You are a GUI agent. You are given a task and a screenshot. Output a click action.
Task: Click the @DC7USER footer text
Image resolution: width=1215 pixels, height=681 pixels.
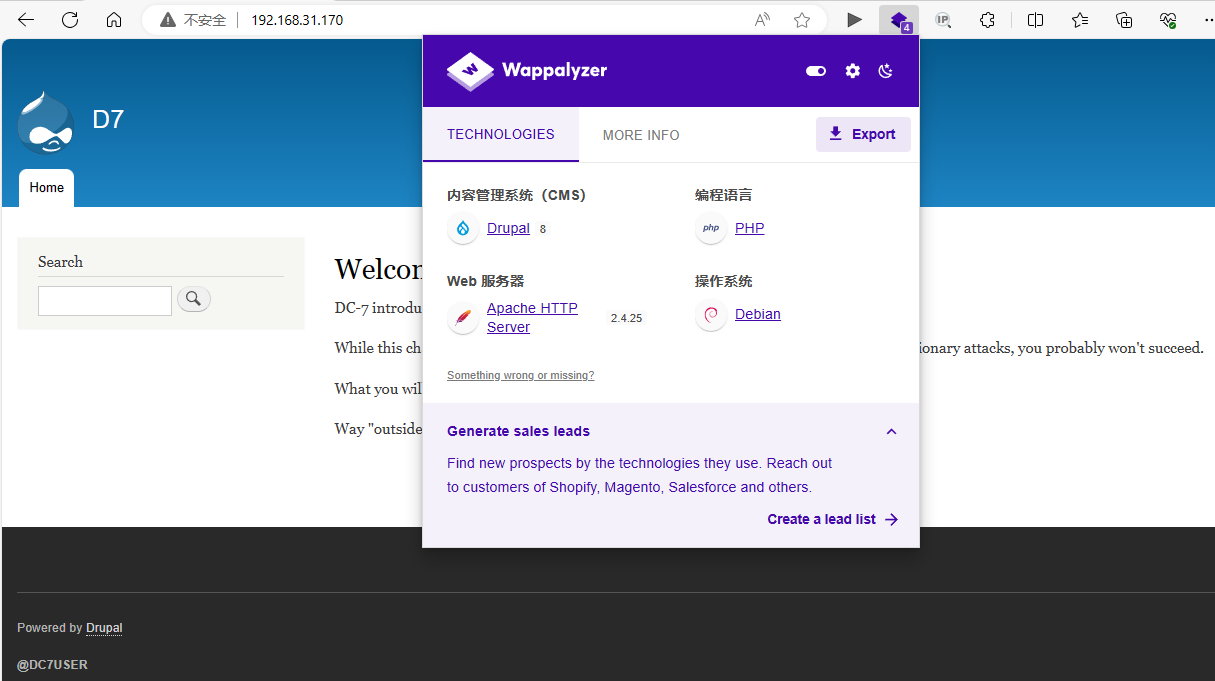[52, 665]
